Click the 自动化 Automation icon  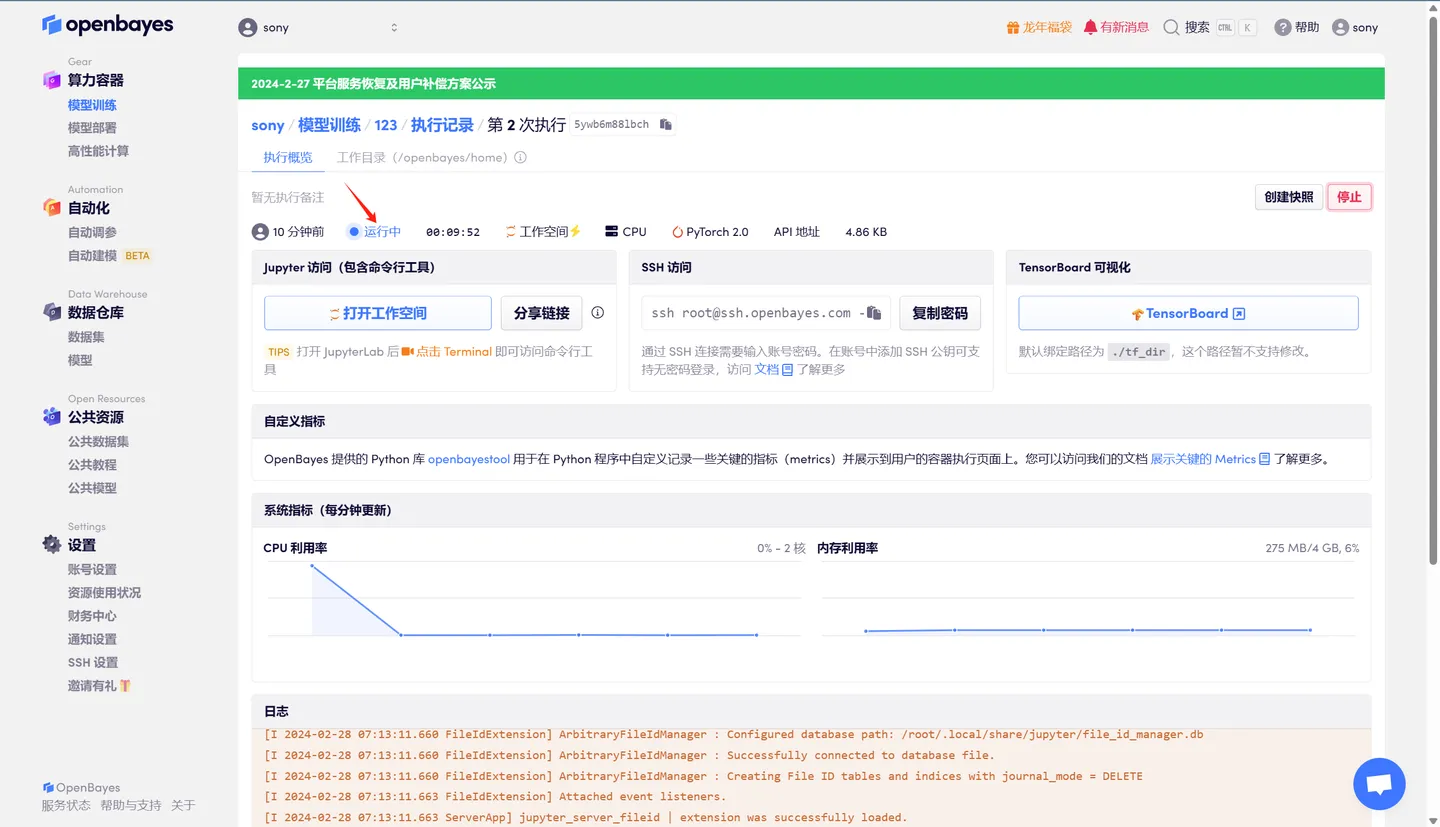[x=52, y=207]
